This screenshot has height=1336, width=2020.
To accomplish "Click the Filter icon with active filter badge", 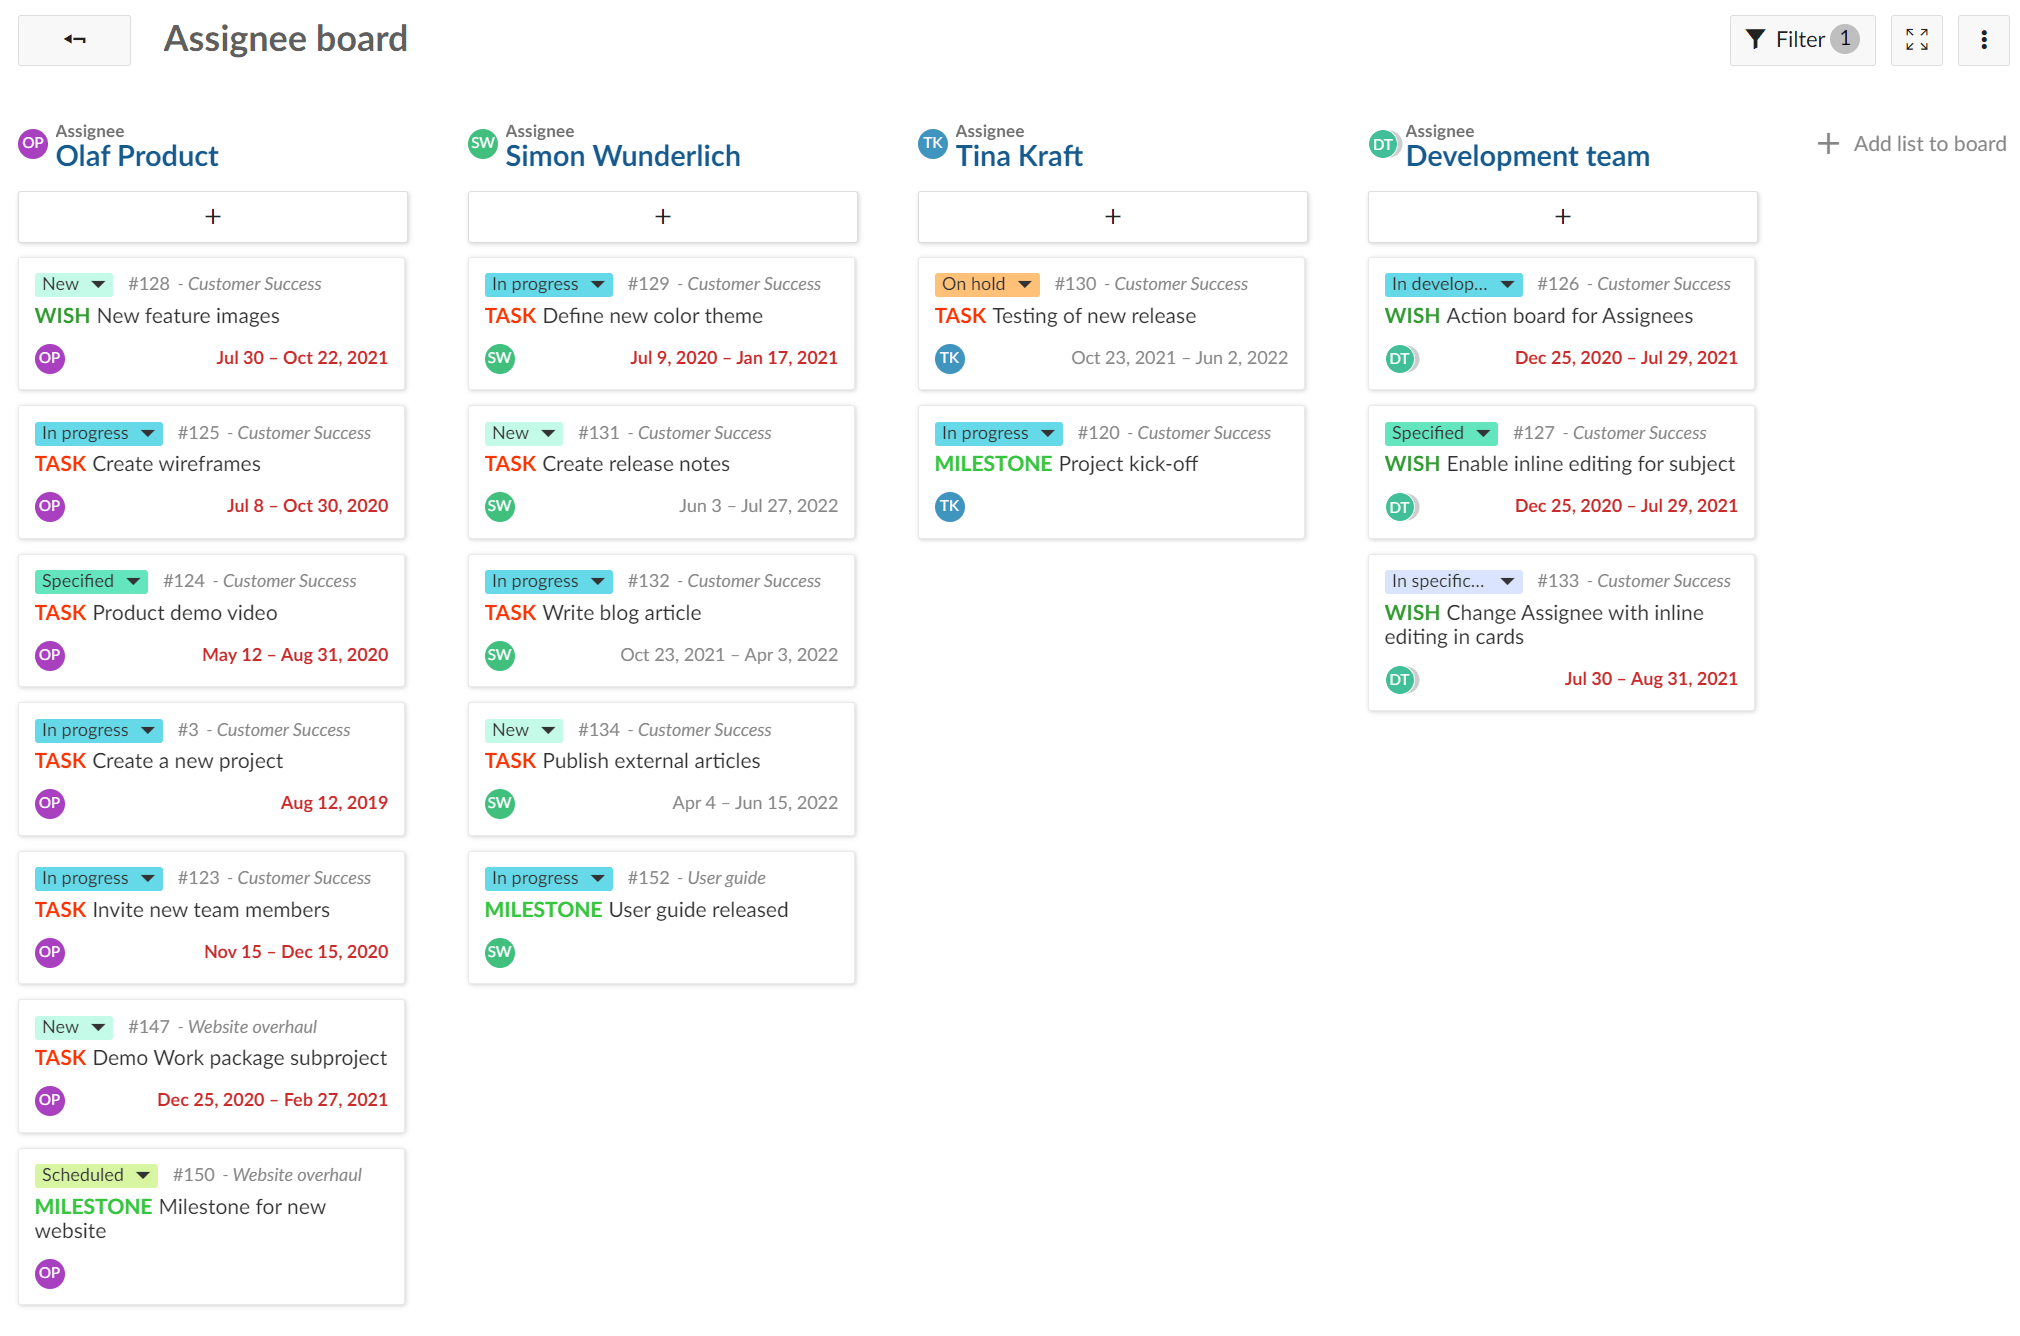I will tap(1798, 40).
